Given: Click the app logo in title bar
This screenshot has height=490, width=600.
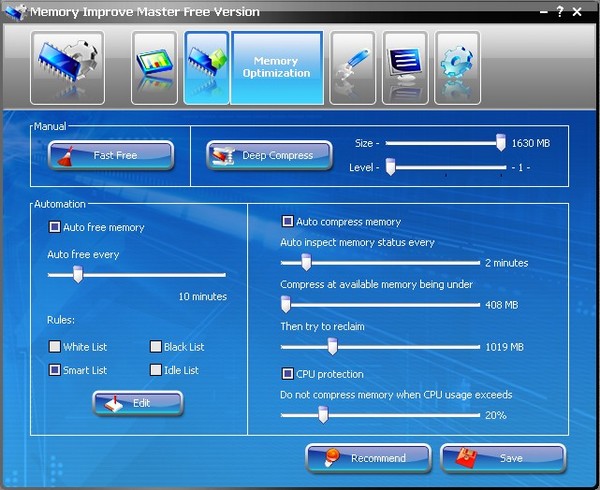Looking at the screenshot, I should click(x=15, y=12).
